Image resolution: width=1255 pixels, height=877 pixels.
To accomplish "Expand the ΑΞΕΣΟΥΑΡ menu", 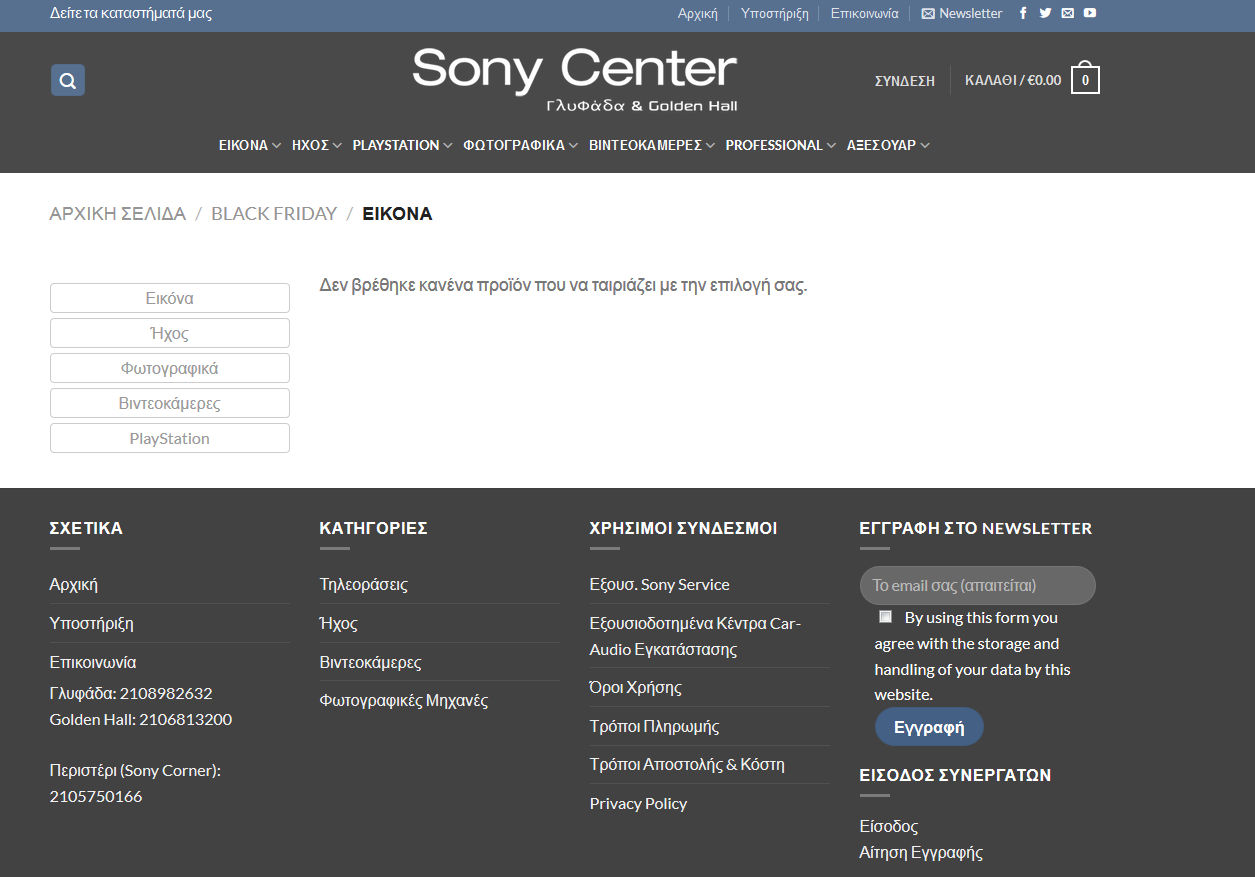I will click(888, 145).
